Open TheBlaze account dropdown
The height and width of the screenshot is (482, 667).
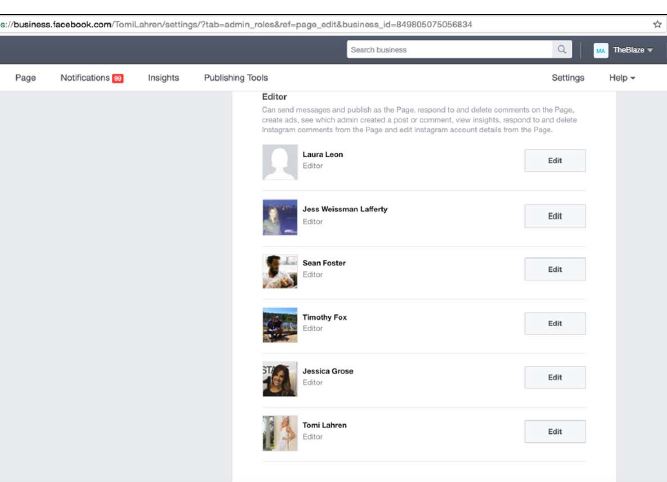pyautogui.click(x=632, y=50)
